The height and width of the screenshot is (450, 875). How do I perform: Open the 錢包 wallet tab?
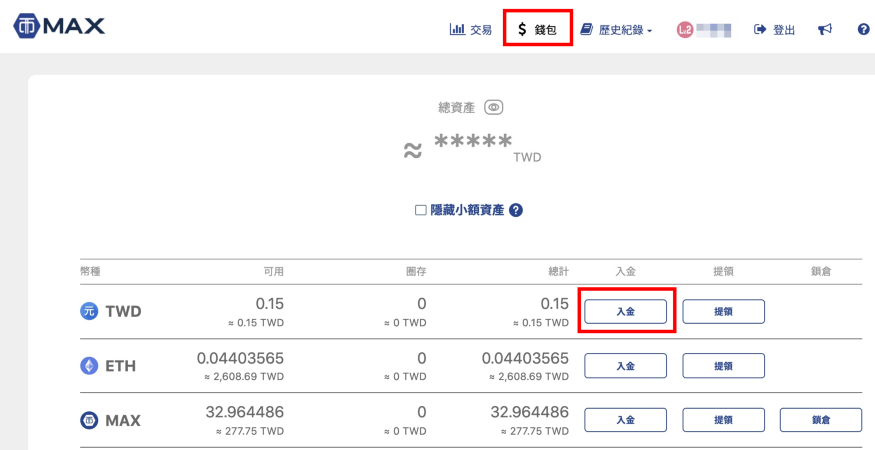(x=537, y=30)
